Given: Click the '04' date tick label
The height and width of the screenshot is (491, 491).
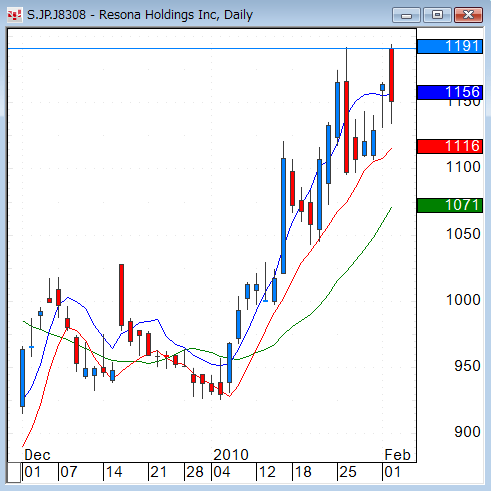Looking at the screenshot, I should (x=222, y=472).
